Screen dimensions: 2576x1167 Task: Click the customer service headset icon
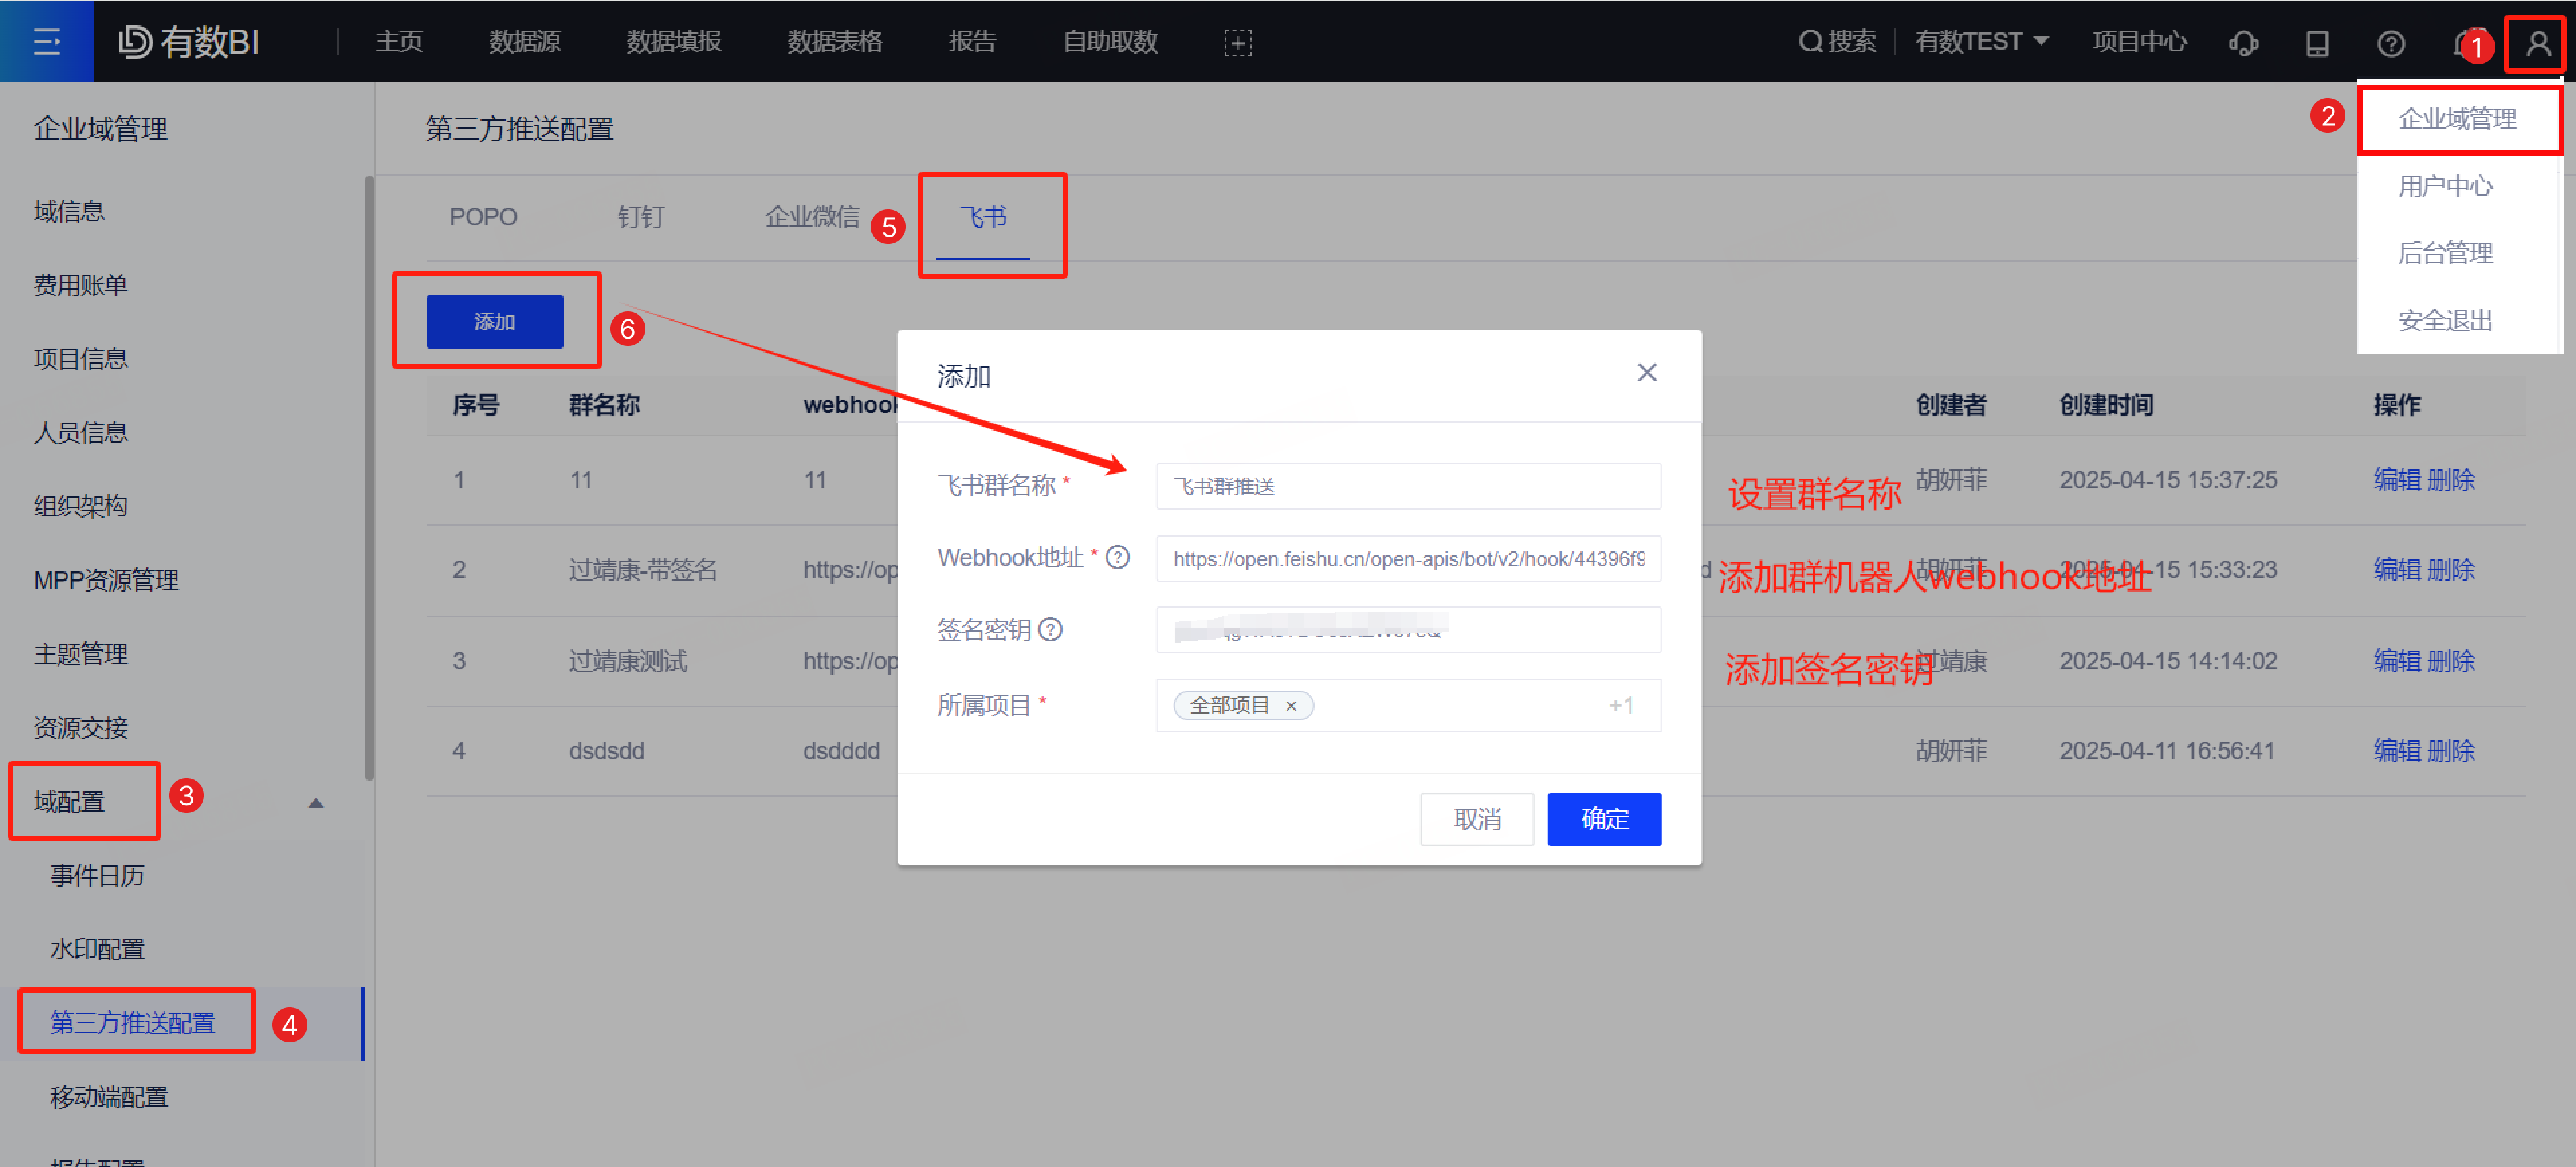click(2243, 43)
